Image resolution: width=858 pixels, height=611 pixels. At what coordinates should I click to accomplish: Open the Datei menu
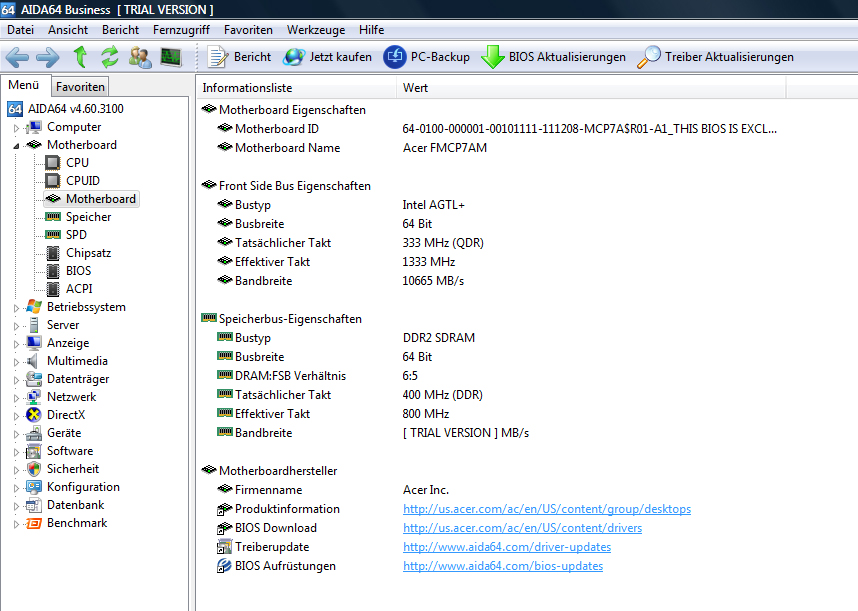click(x=20, y=30)
